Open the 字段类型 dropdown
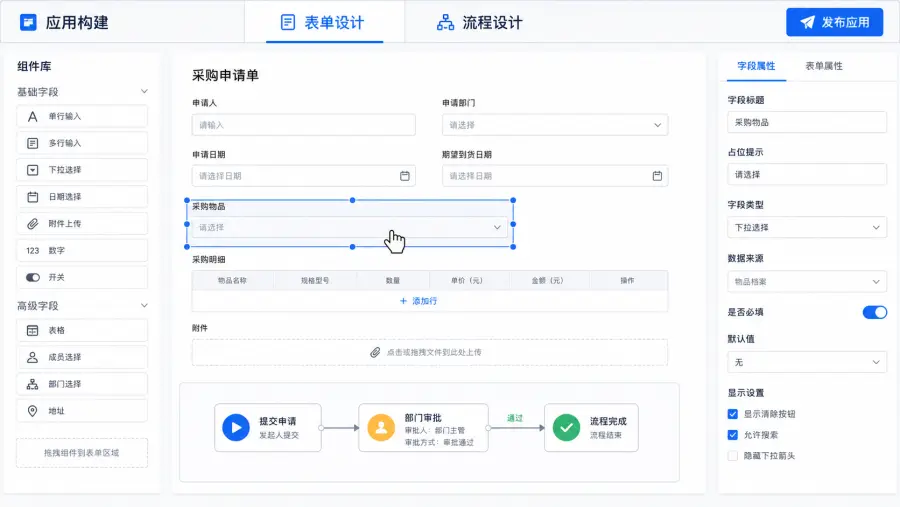Image resolution: width=900 pixels, height=507 pixels. [807, 227]
